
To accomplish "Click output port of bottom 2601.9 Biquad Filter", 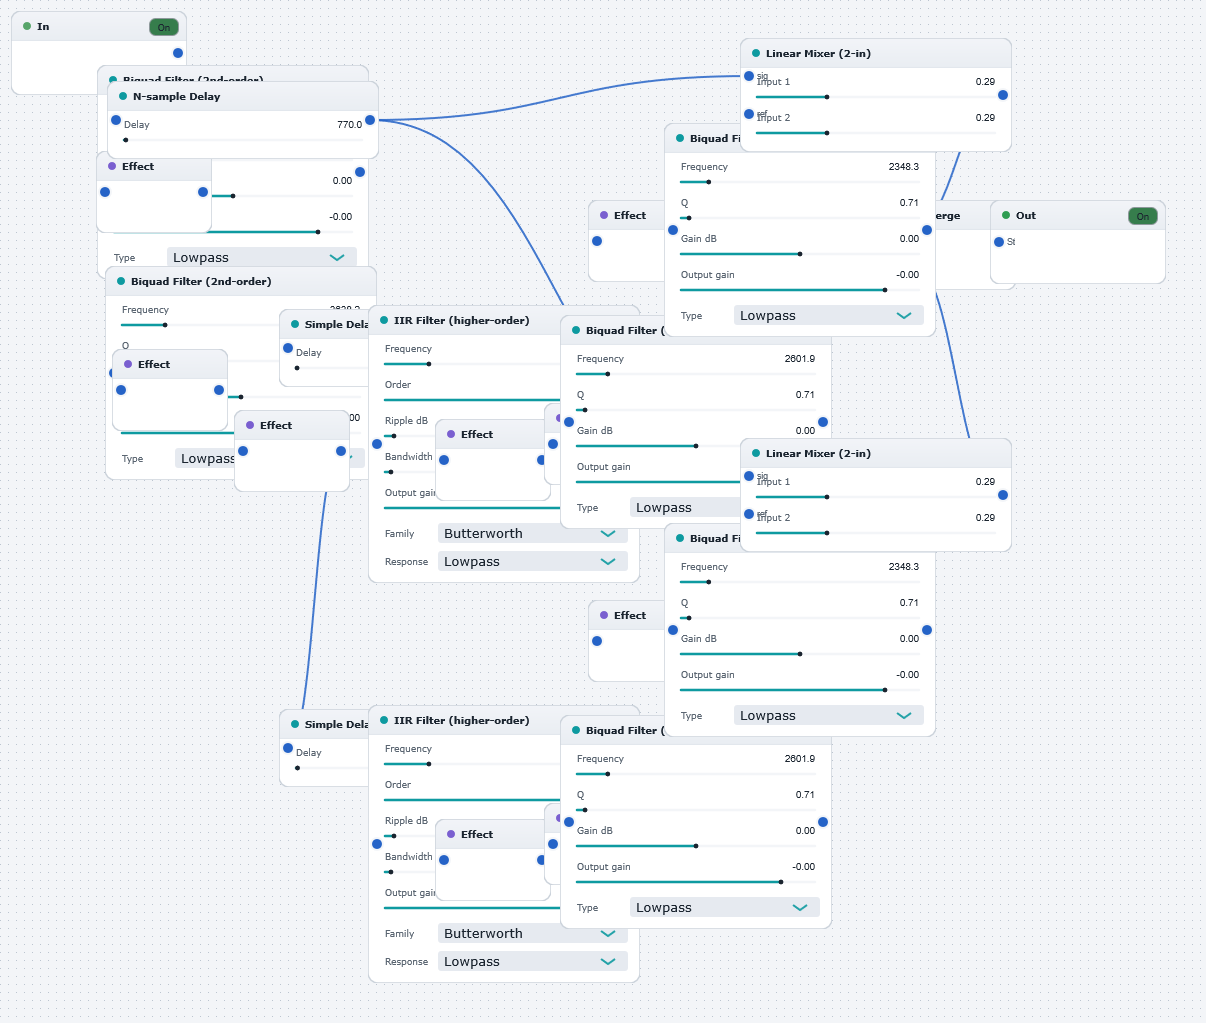I will coord(823,822).
